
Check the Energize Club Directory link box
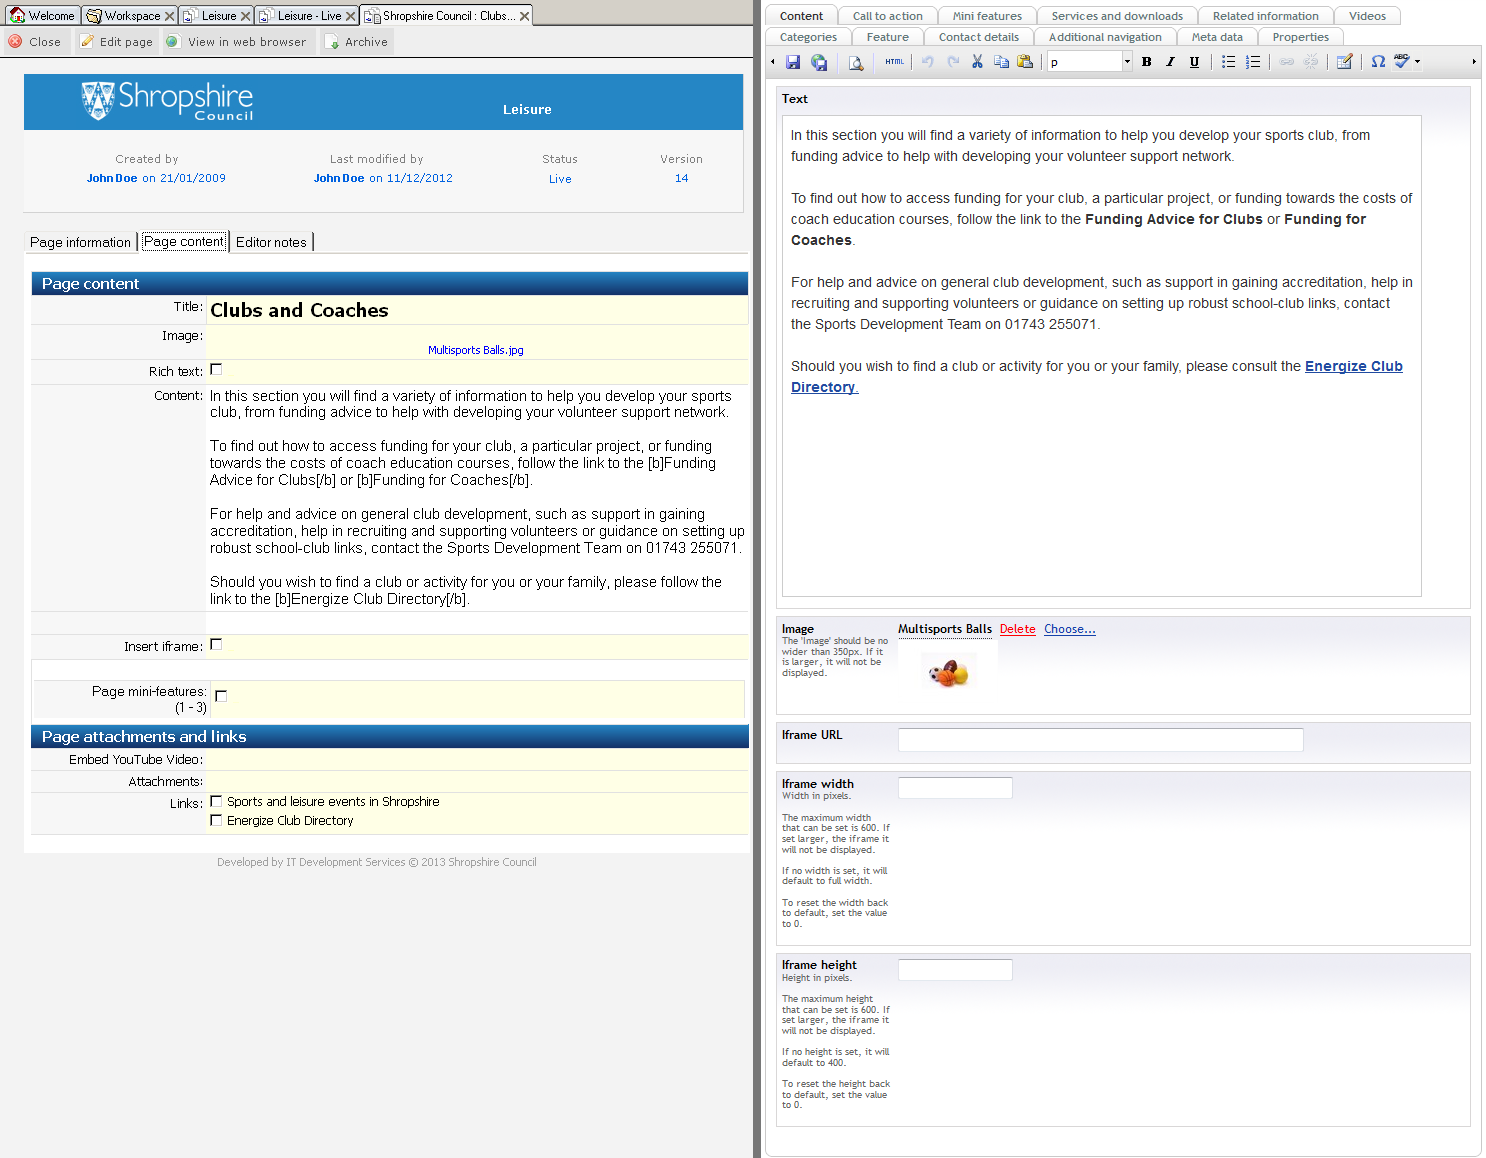(216, 820)
